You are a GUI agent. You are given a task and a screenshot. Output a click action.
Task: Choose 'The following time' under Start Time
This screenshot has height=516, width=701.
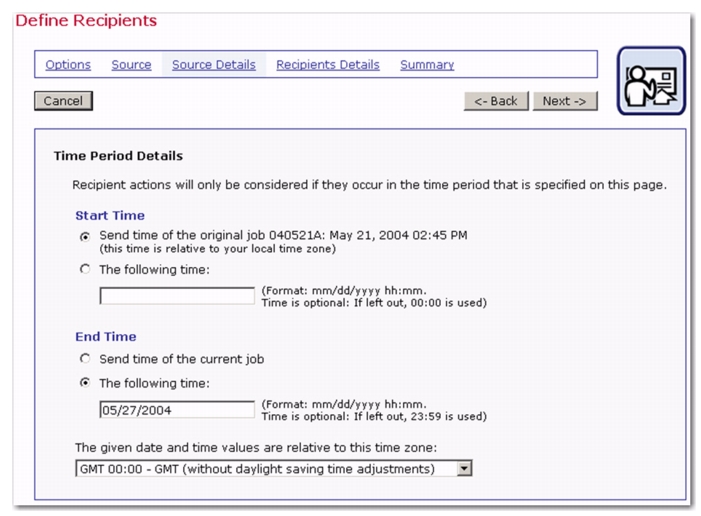(x=84, y=269)
